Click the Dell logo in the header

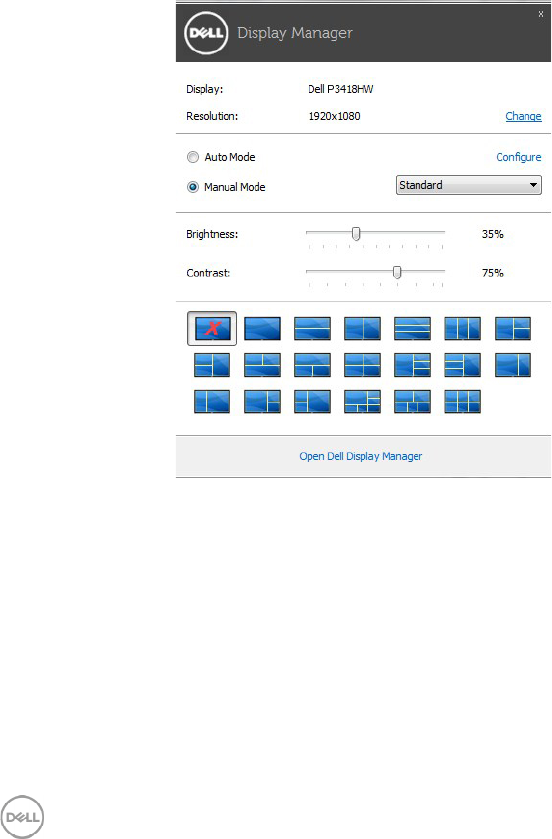coord(206,33)
